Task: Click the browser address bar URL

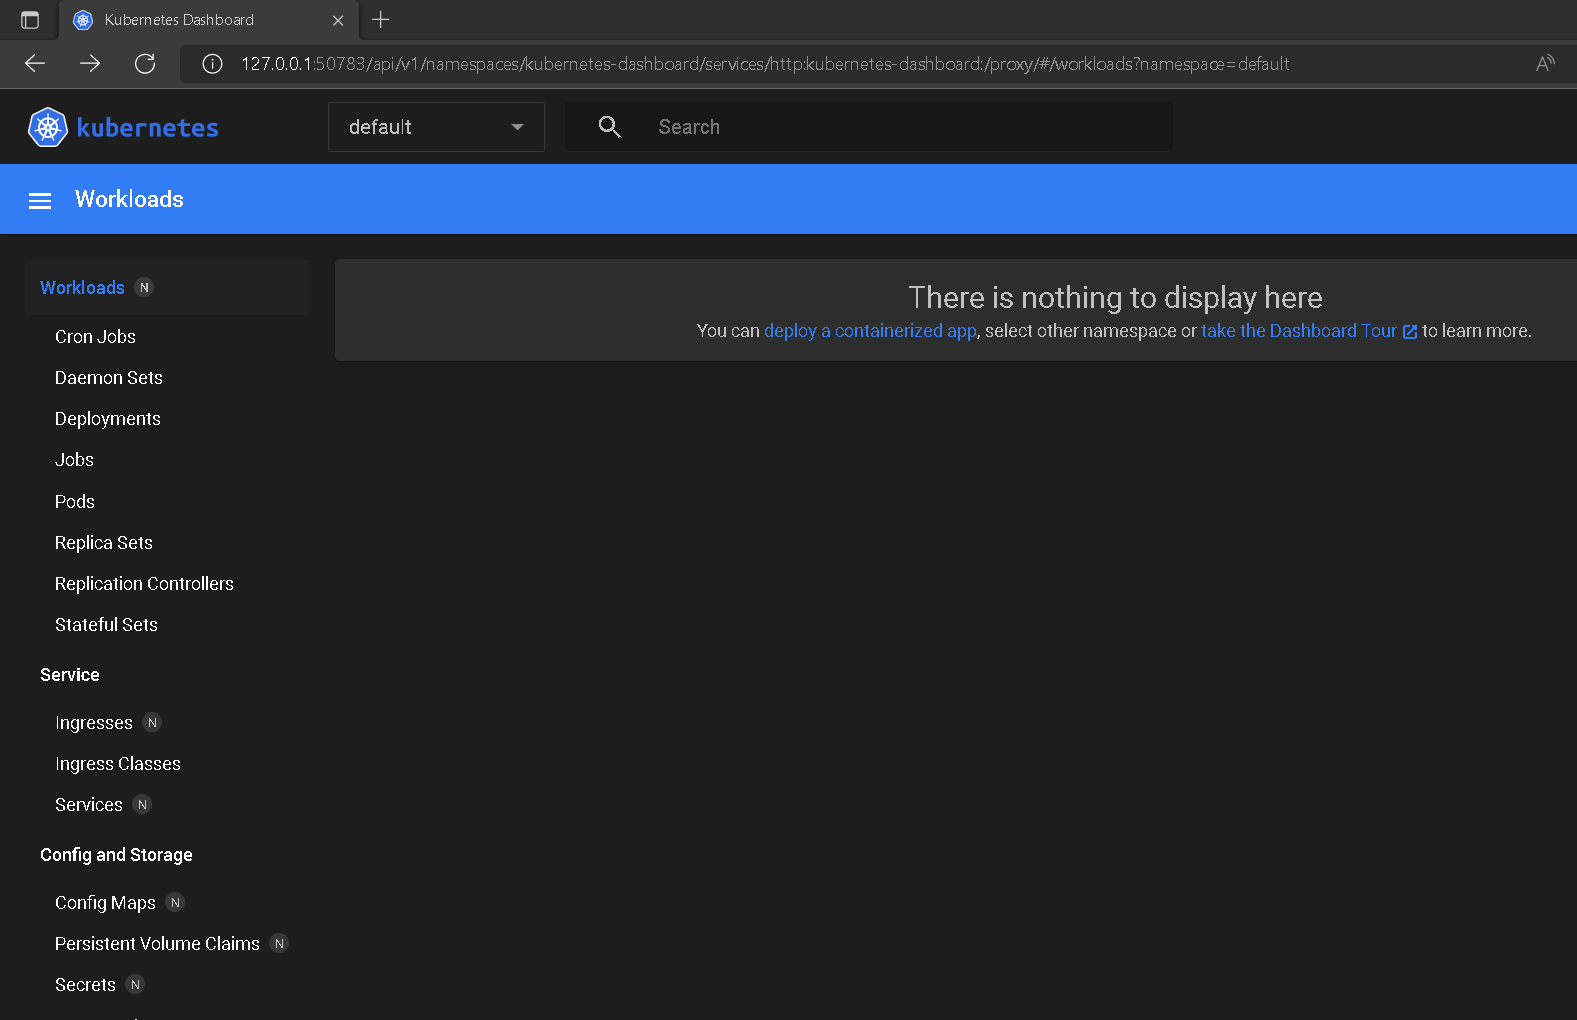Action: pos(765,64)
